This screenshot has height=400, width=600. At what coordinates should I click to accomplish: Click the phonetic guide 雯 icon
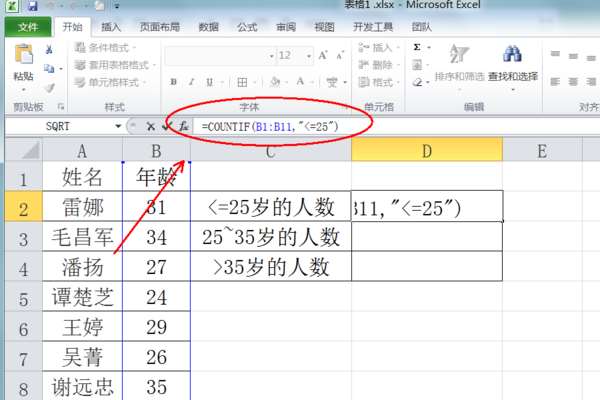tap(332, 82)
